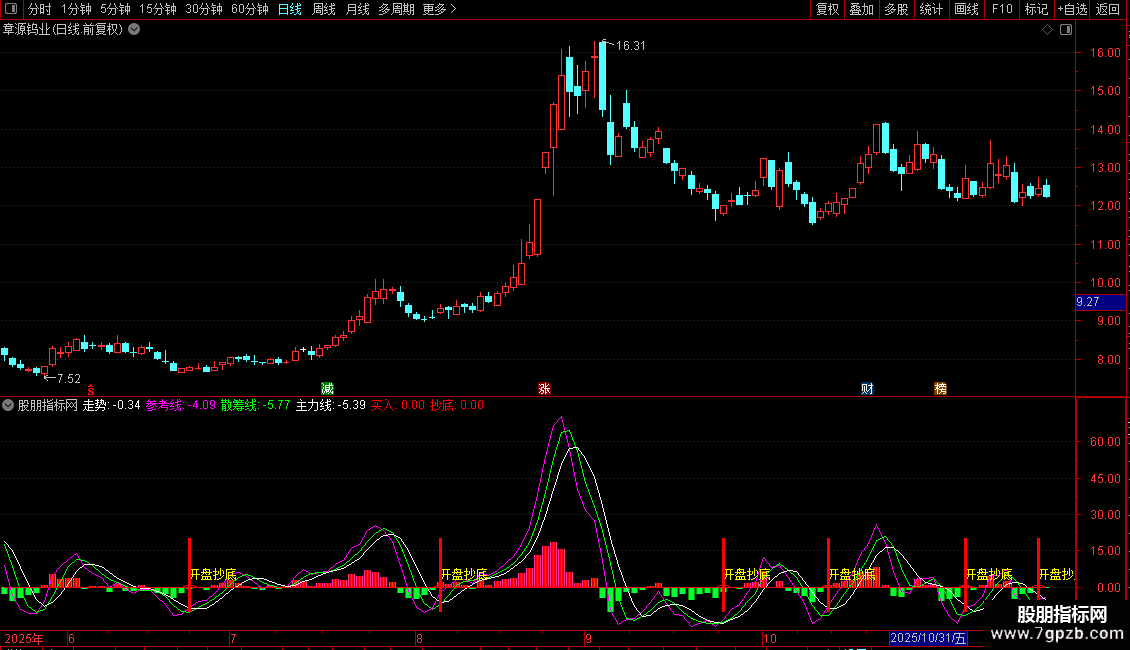Click the green 减 marker icon
The image size is (1130, 650).
click(x=327, y=389)
